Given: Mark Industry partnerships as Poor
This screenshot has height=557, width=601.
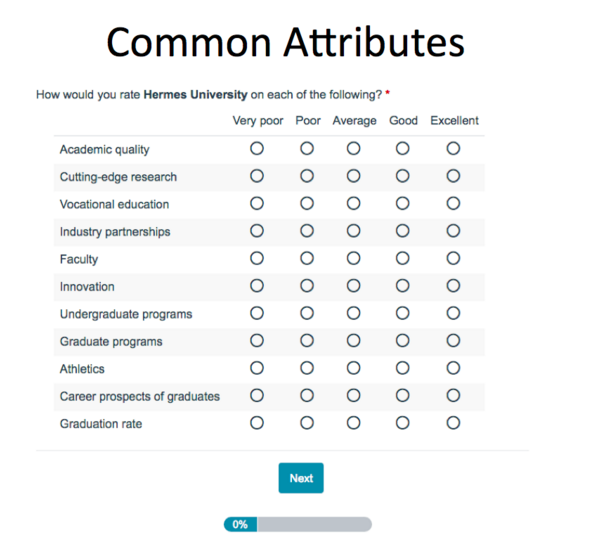Looking at the screenshot, I should click(x=307, y=231).
